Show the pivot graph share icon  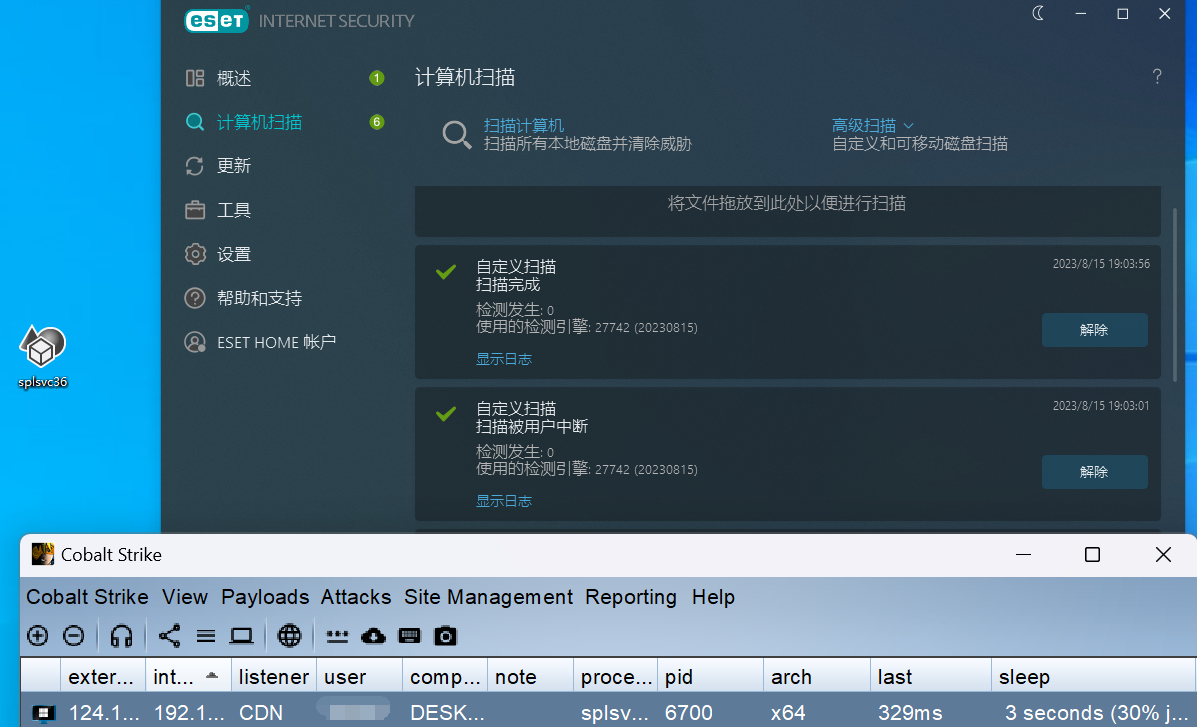[x=169, y=635]
